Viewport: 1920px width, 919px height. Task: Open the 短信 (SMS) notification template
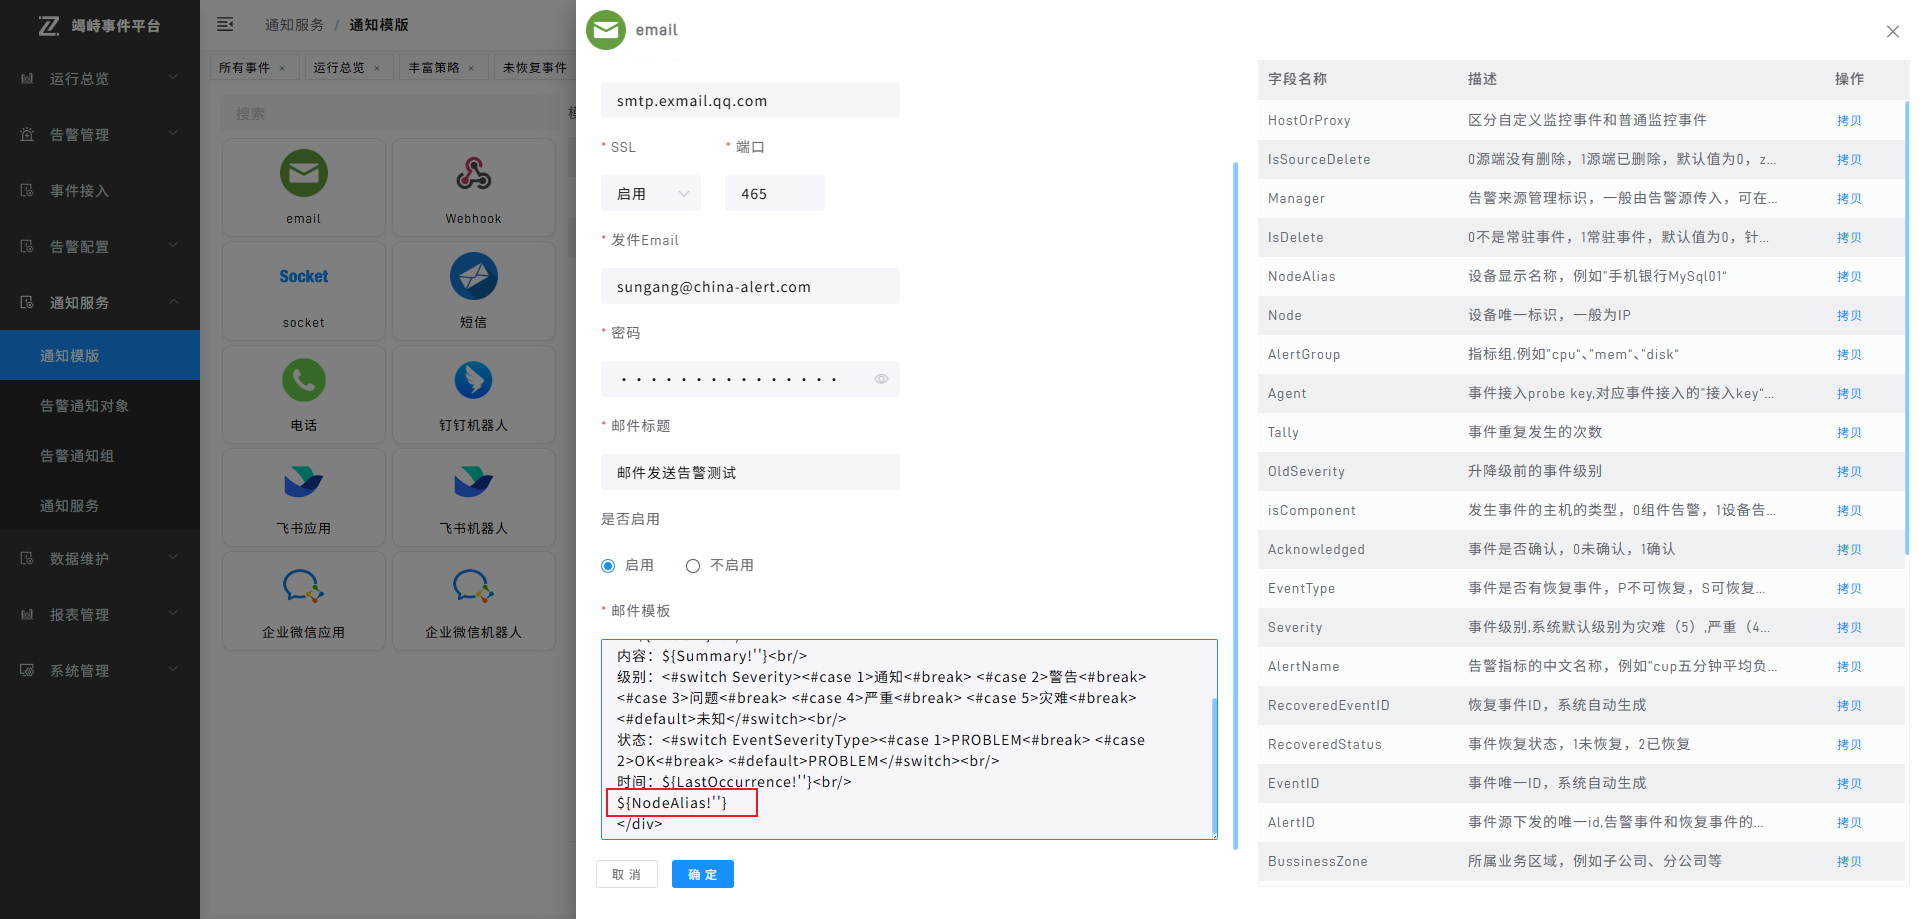coord(473,290)
